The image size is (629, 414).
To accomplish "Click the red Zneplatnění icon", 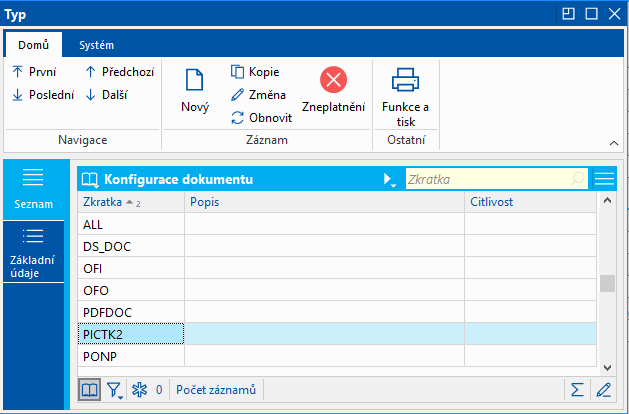I will tap(333, 80).
